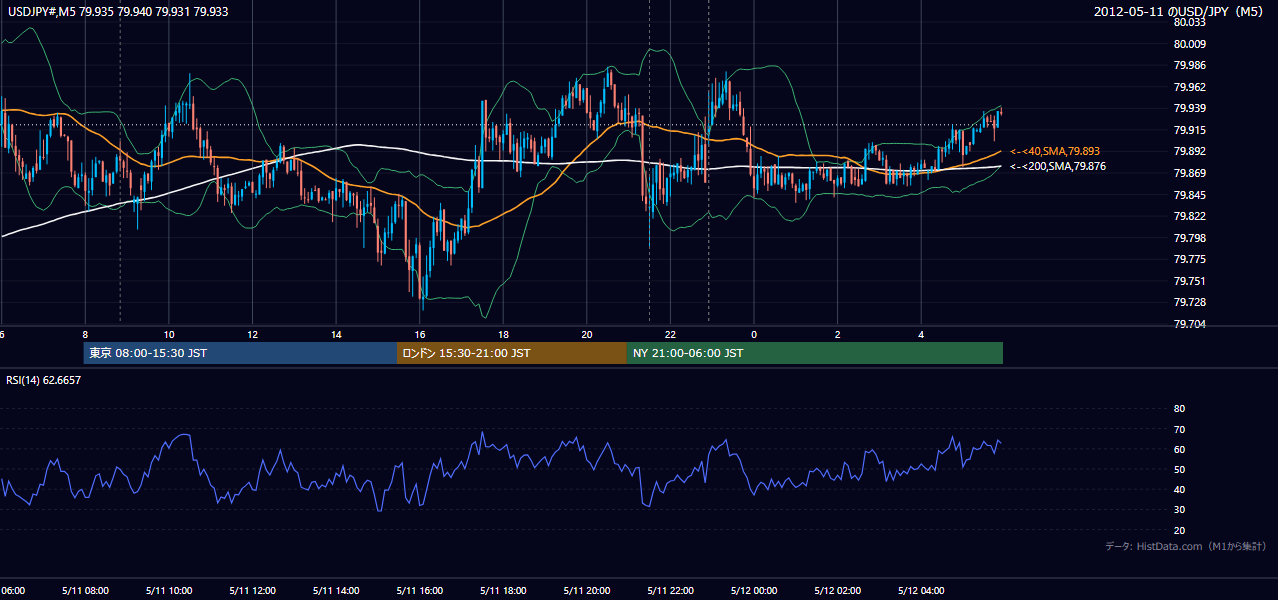Click the 79.775 price axis label
The height and width of the screenshot is (600, 1278).
pyautogui.click(x=1190, y=259)
